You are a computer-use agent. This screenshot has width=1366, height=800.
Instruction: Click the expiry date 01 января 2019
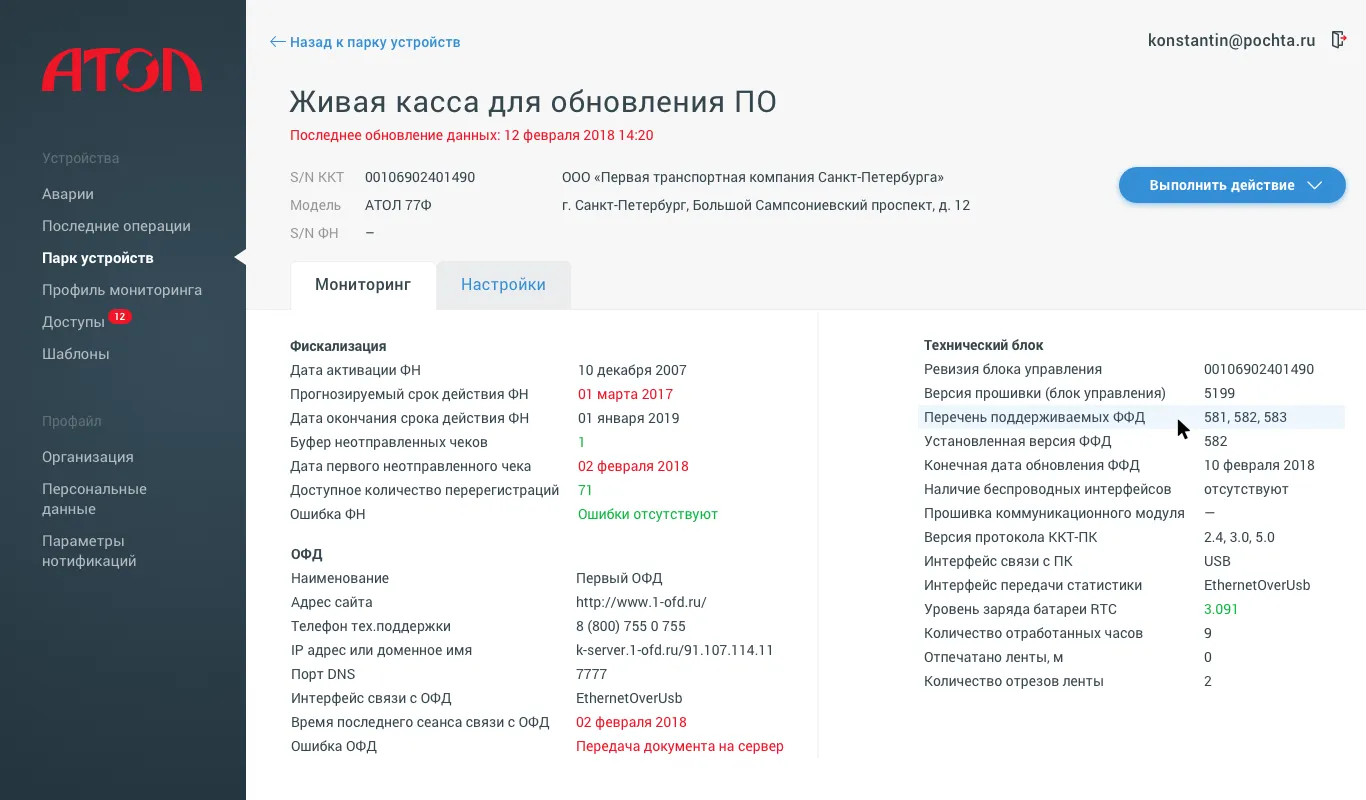point(628,418)
